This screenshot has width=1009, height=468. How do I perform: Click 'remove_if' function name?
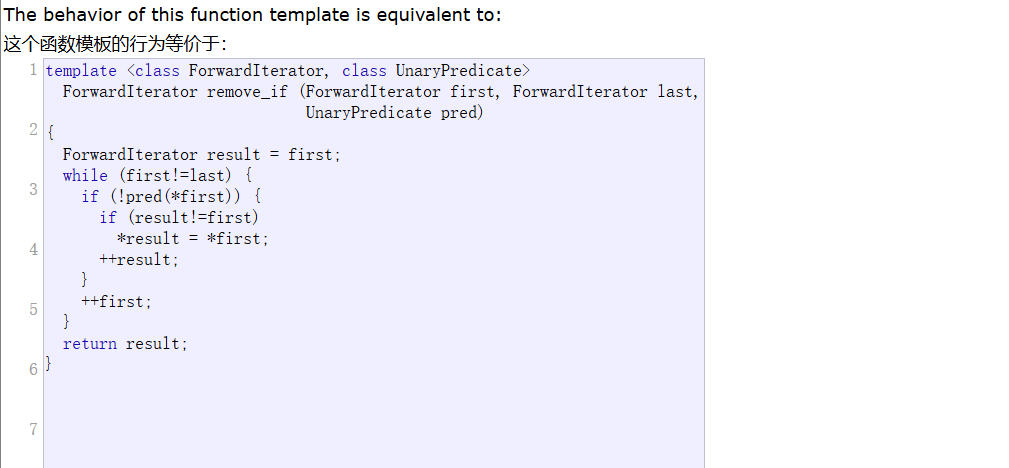[247, 92]
